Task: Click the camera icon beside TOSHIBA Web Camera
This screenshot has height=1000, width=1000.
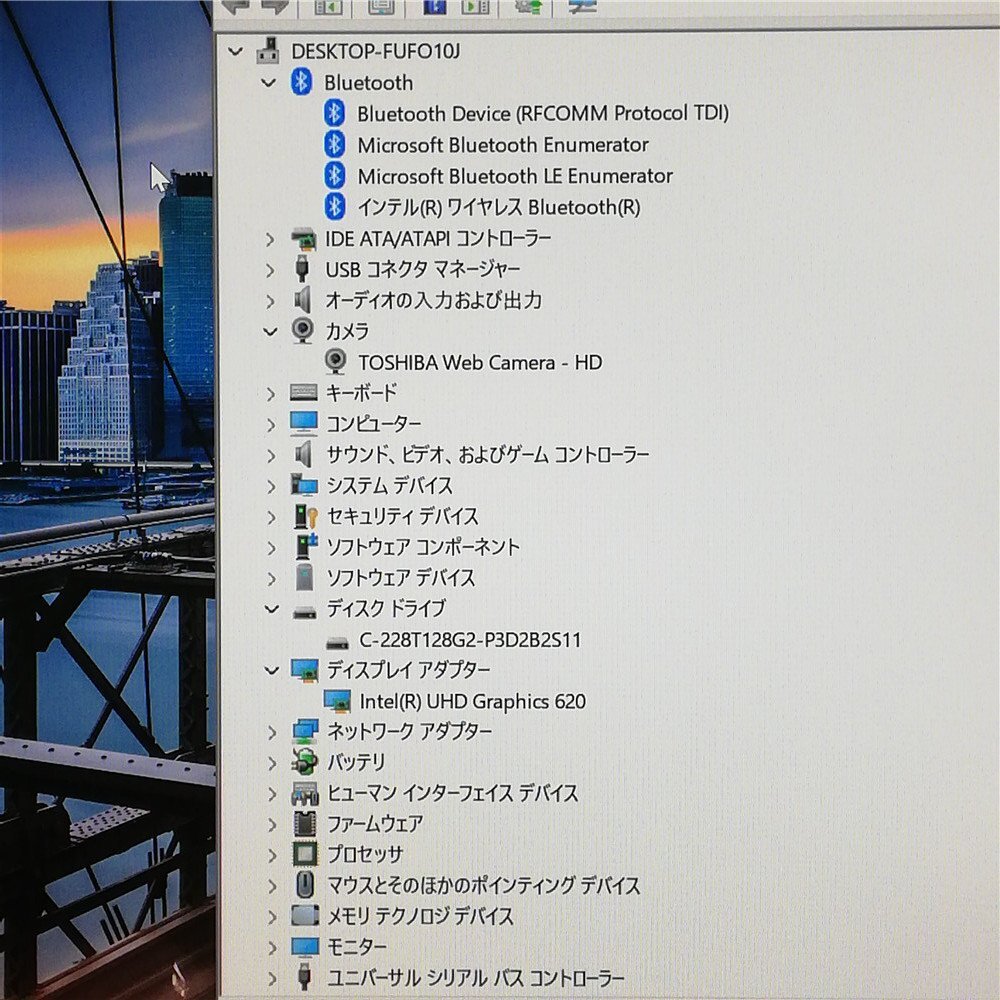Action: [x=336, y=362]
